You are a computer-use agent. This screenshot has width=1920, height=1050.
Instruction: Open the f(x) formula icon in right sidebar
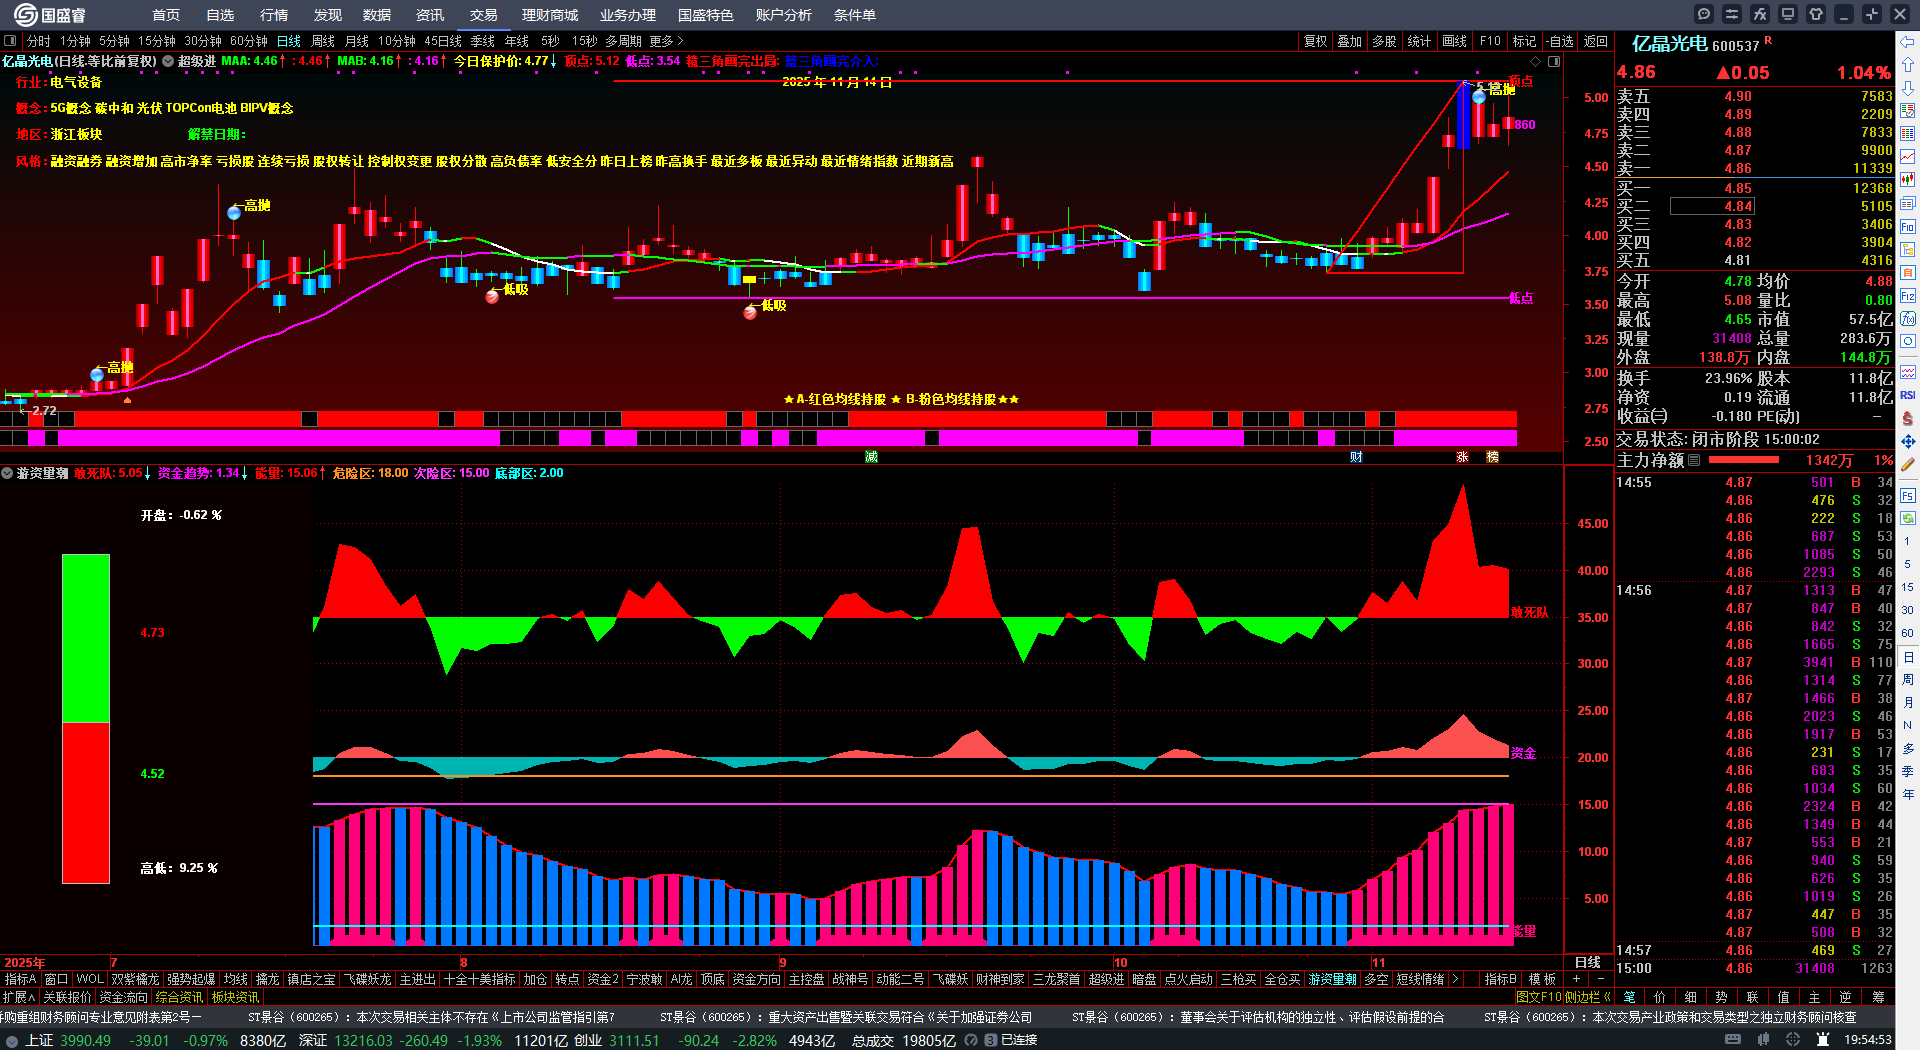point(1908,319)
